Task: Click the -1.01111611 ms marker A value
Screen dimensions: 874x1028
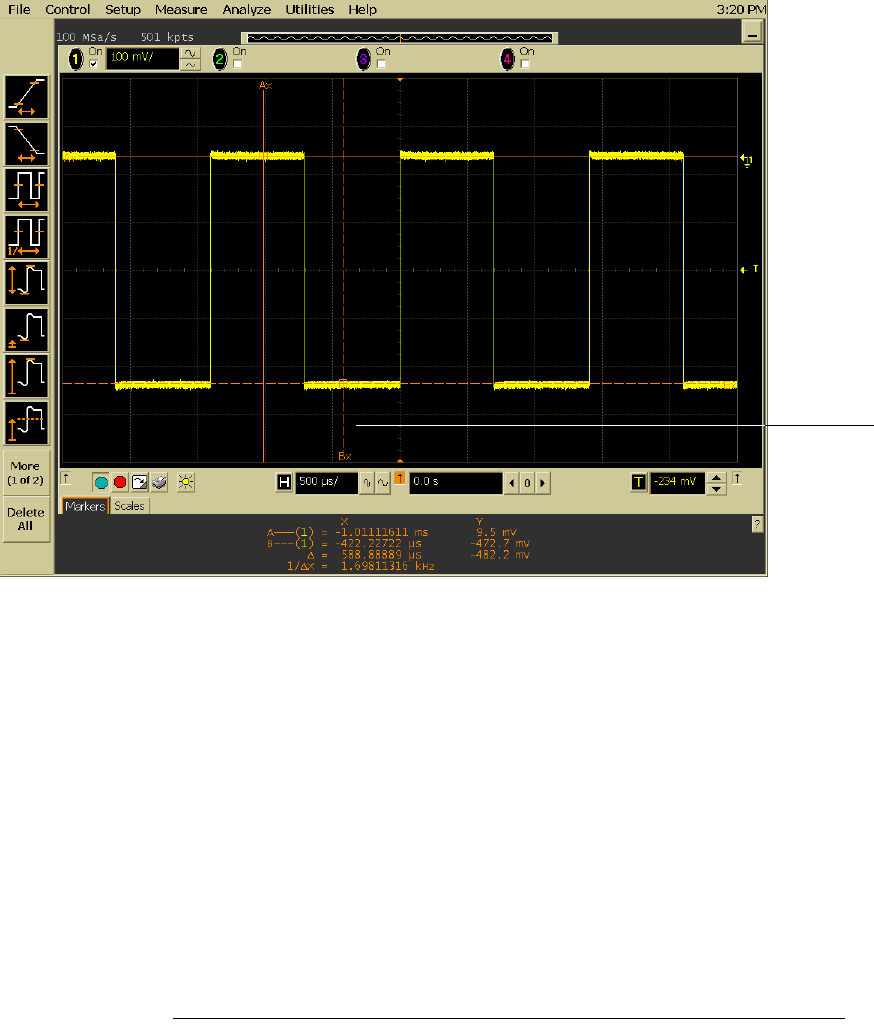Action: tap(382, 532)
